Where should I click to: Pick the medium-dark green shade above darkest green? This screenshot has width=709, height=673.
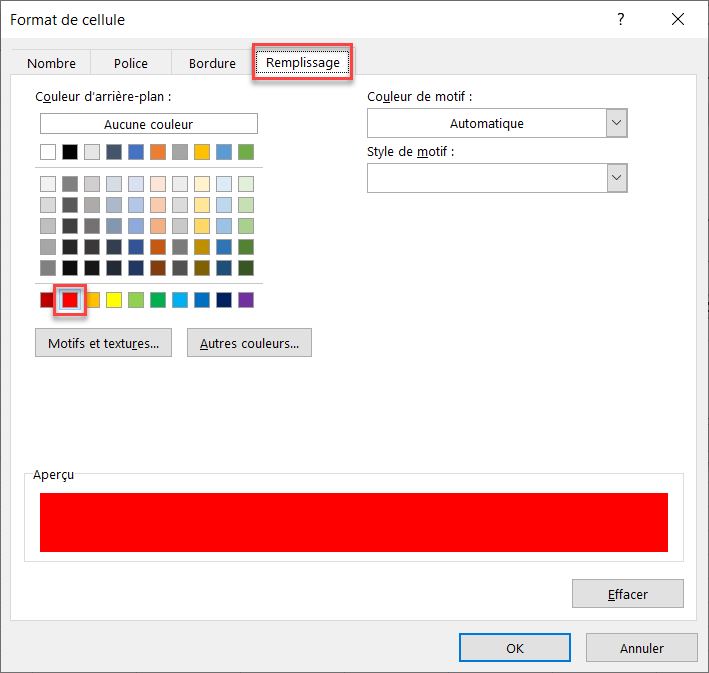pos(246,247)
